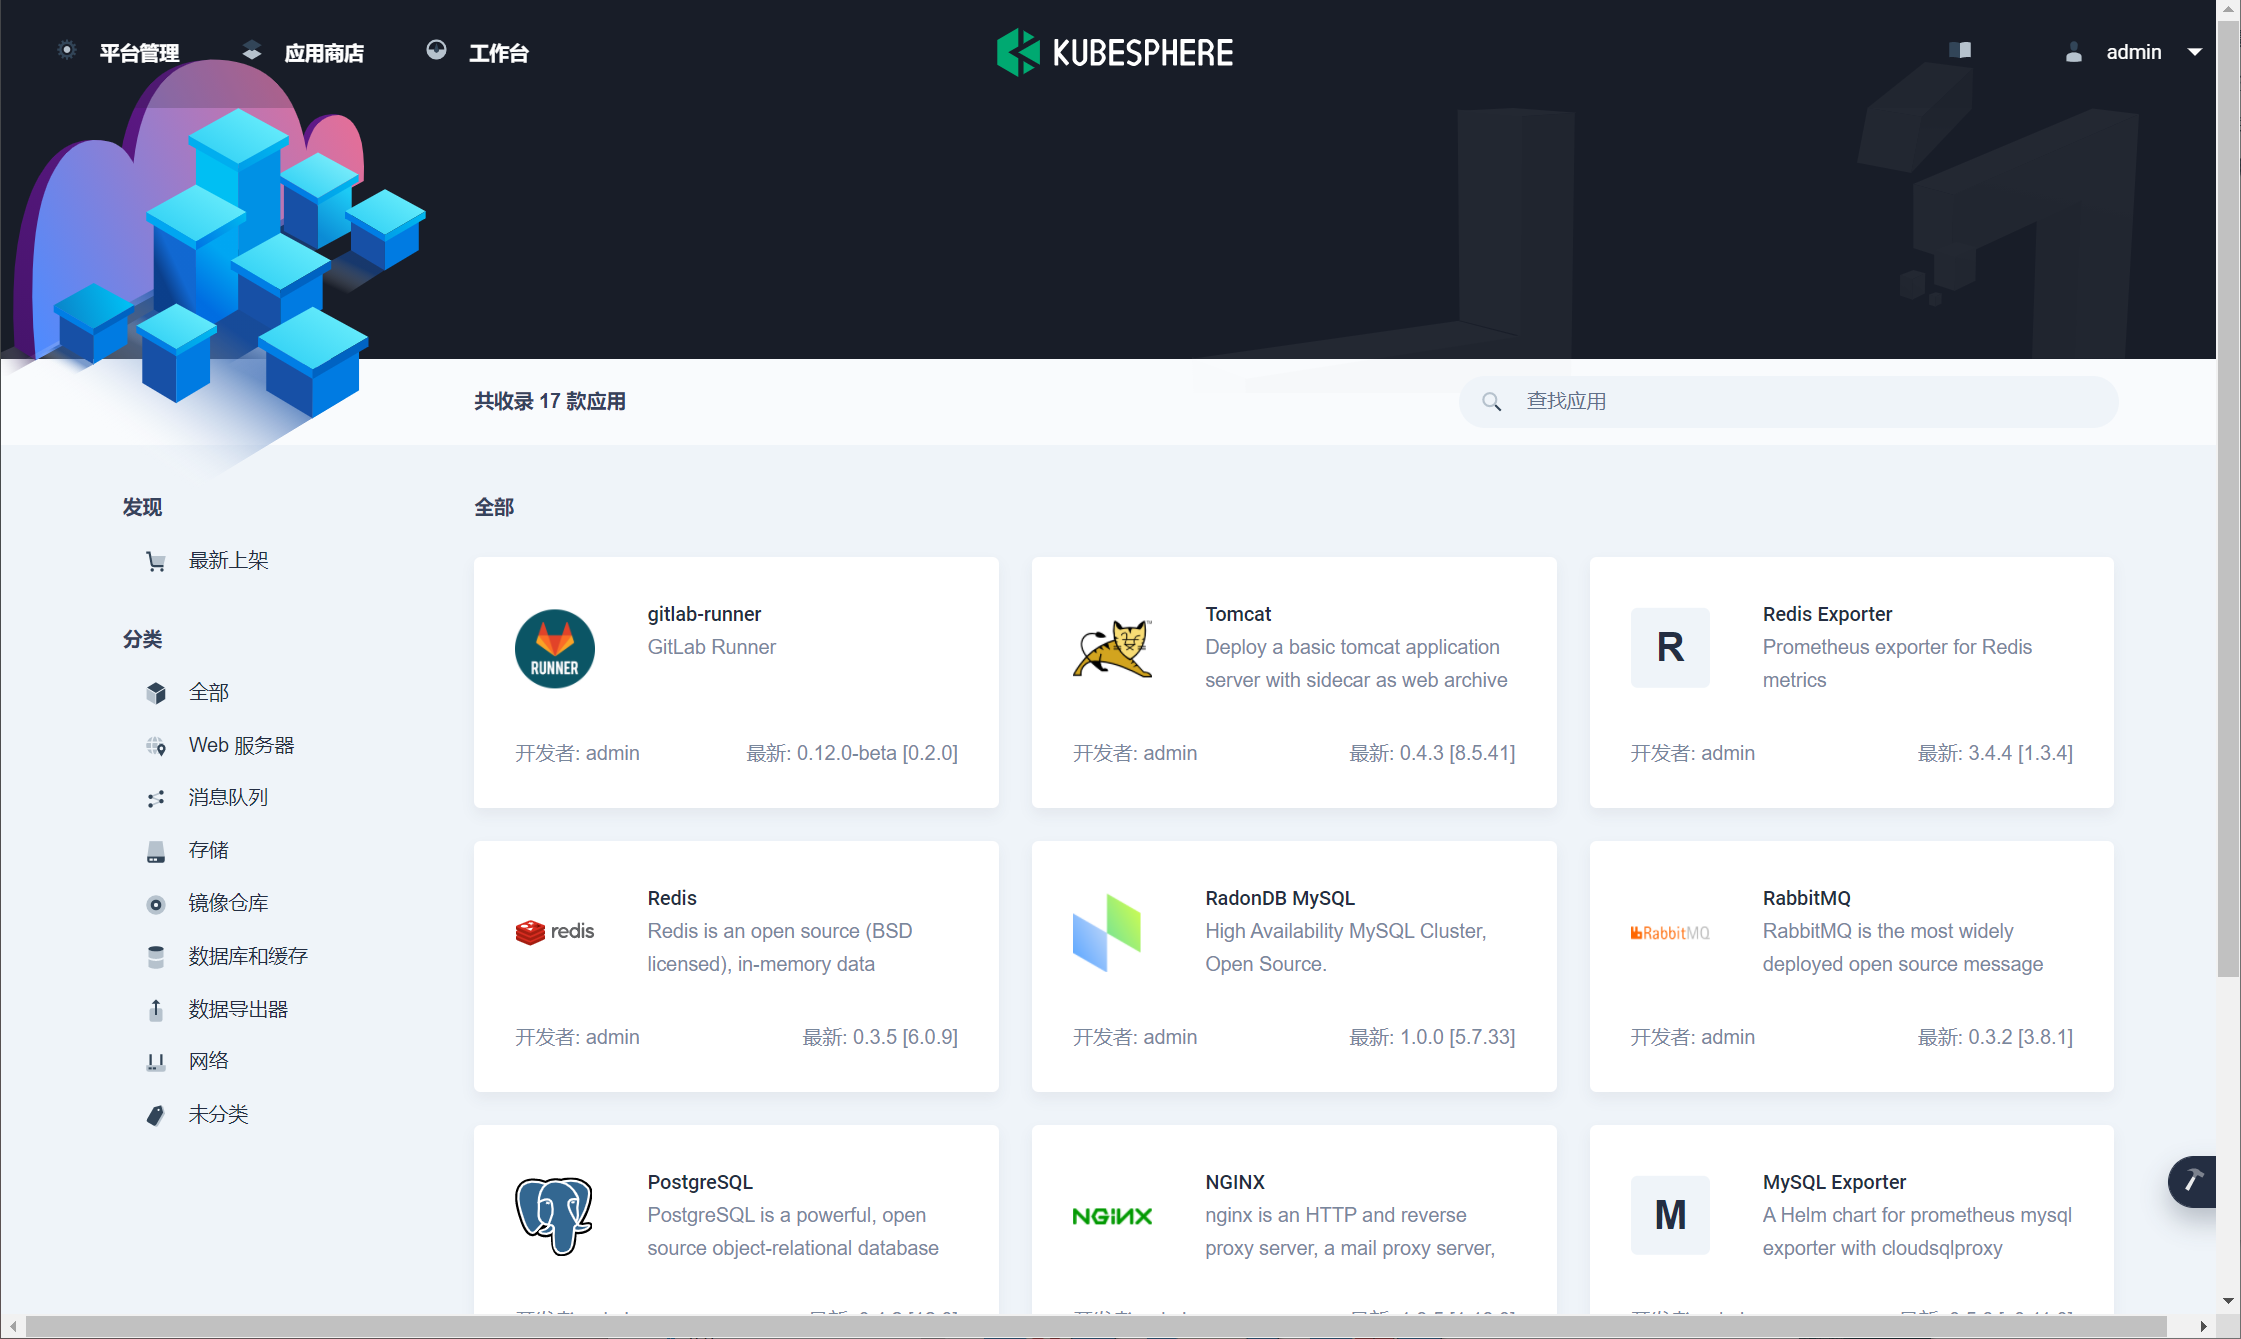The height and width of the screenshot is (1339, 2241).
Task: Click the hammer toolbox floating icon
Action: pyautogui.click(x=2192, y=1181)
